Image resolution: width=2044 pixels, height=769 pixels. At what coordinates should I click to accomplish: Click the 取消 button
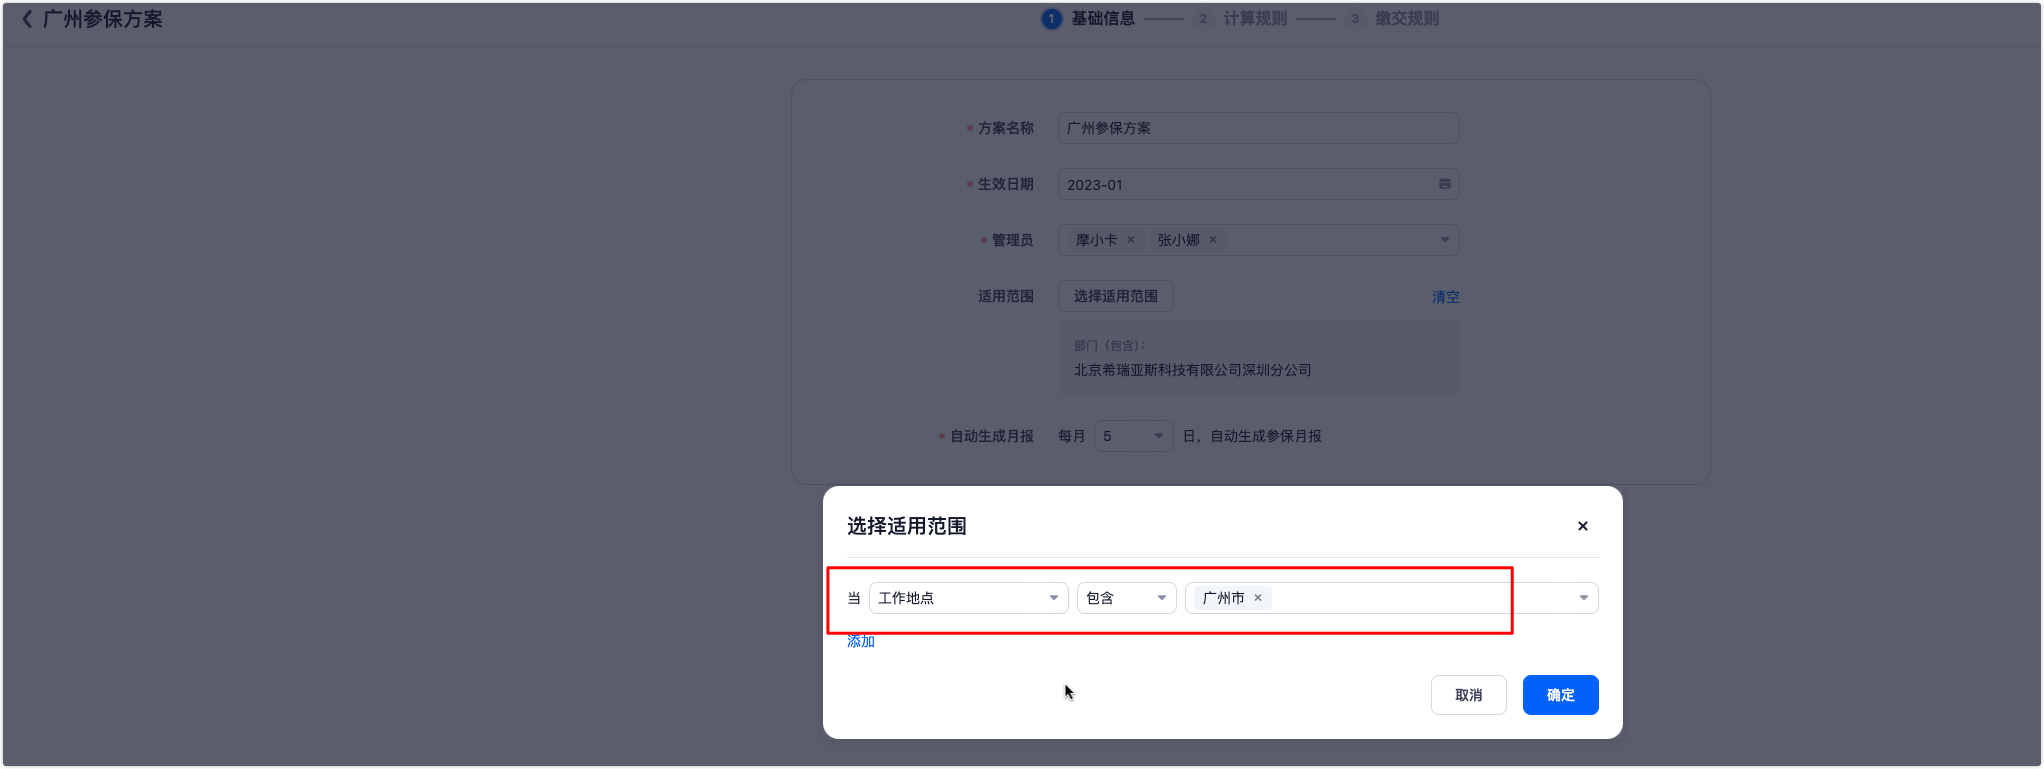1468,695
